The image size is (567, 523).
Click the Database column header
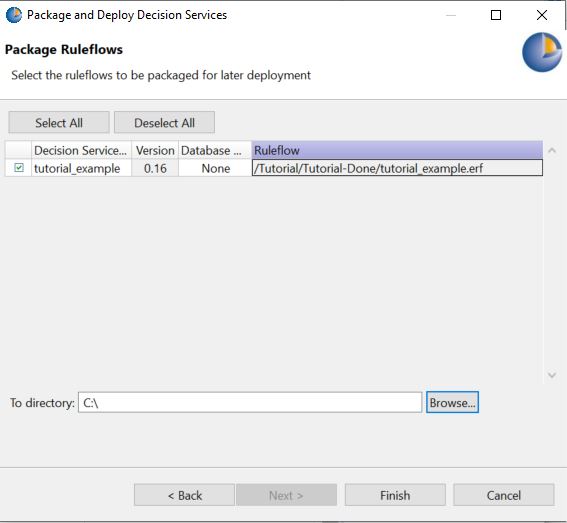[x=215, y=150]
